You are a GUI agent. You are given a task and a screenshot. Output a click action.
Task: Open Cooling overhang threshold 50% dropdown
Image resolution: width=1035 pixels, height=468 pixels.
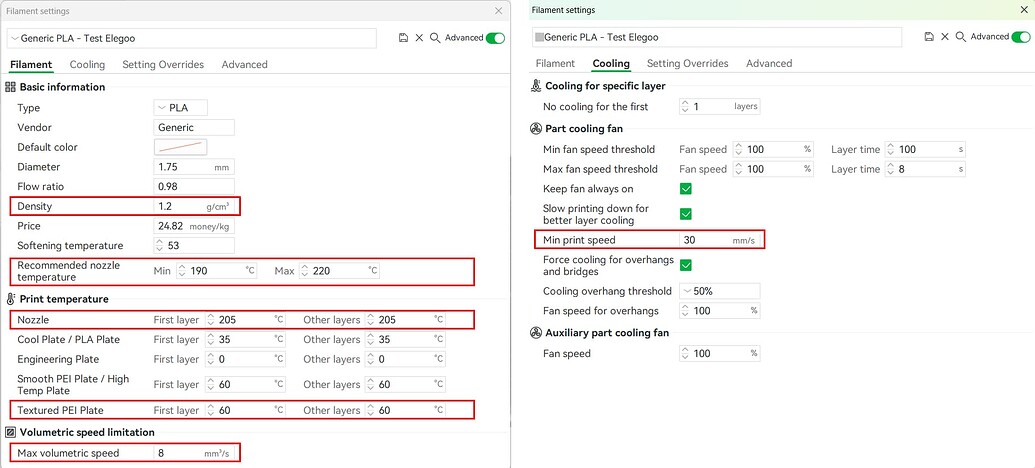[719, 291]
